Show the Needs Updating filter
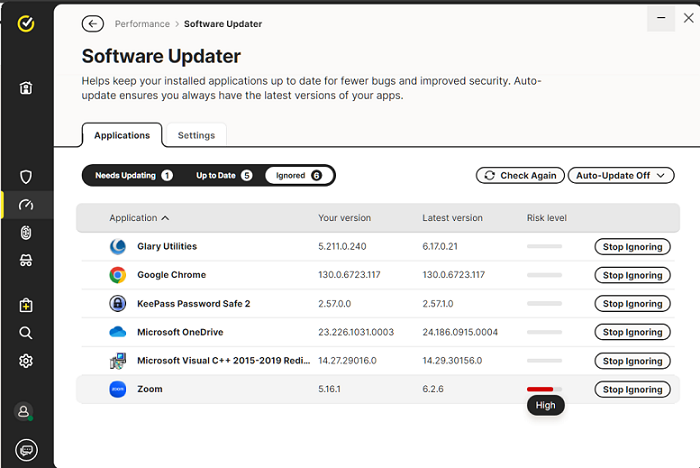This screenshot has height=468, width=700. coord(133,175)
